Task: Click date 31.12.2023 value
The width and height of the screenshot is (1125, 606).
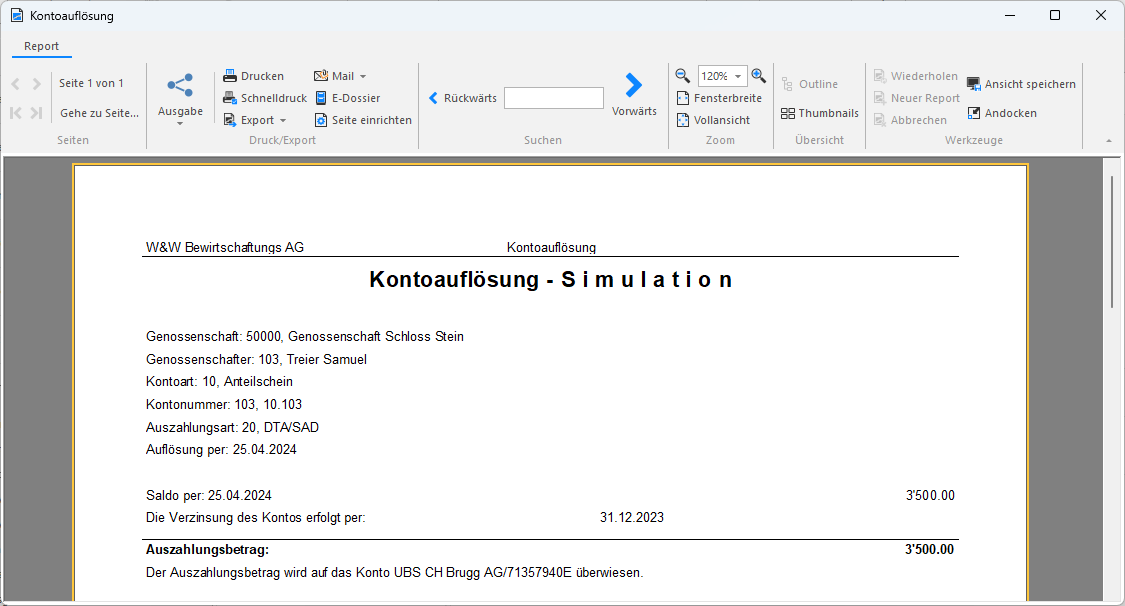Action: tap(632, 517)
